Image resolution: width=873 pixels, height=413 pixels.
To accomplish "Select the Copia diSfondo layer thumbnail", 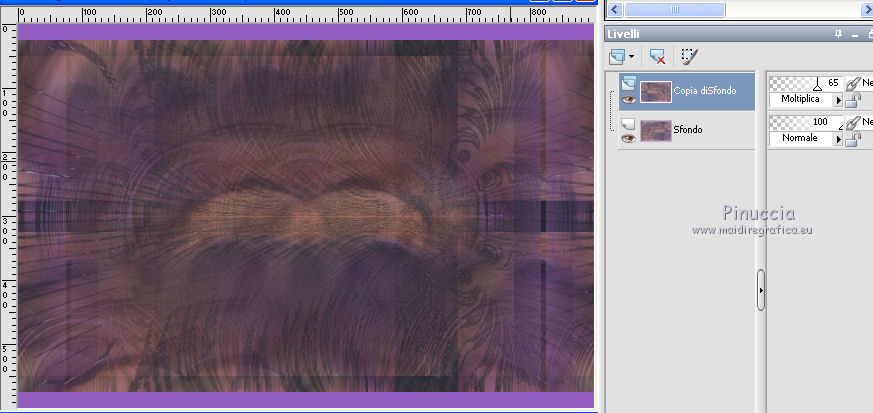I will (x=655, y=92).
